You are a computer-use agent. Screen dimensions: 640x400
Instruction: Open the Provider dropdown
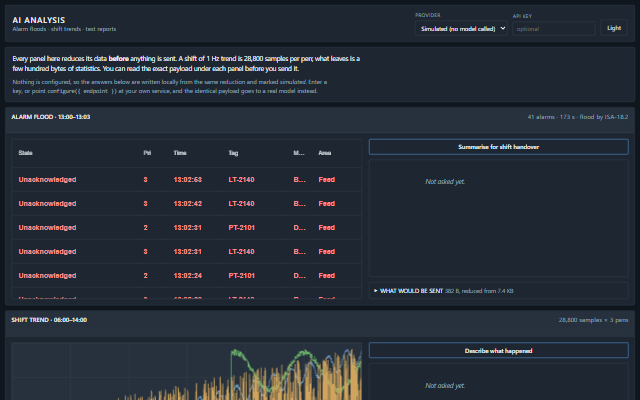click(x=461, y=29)
